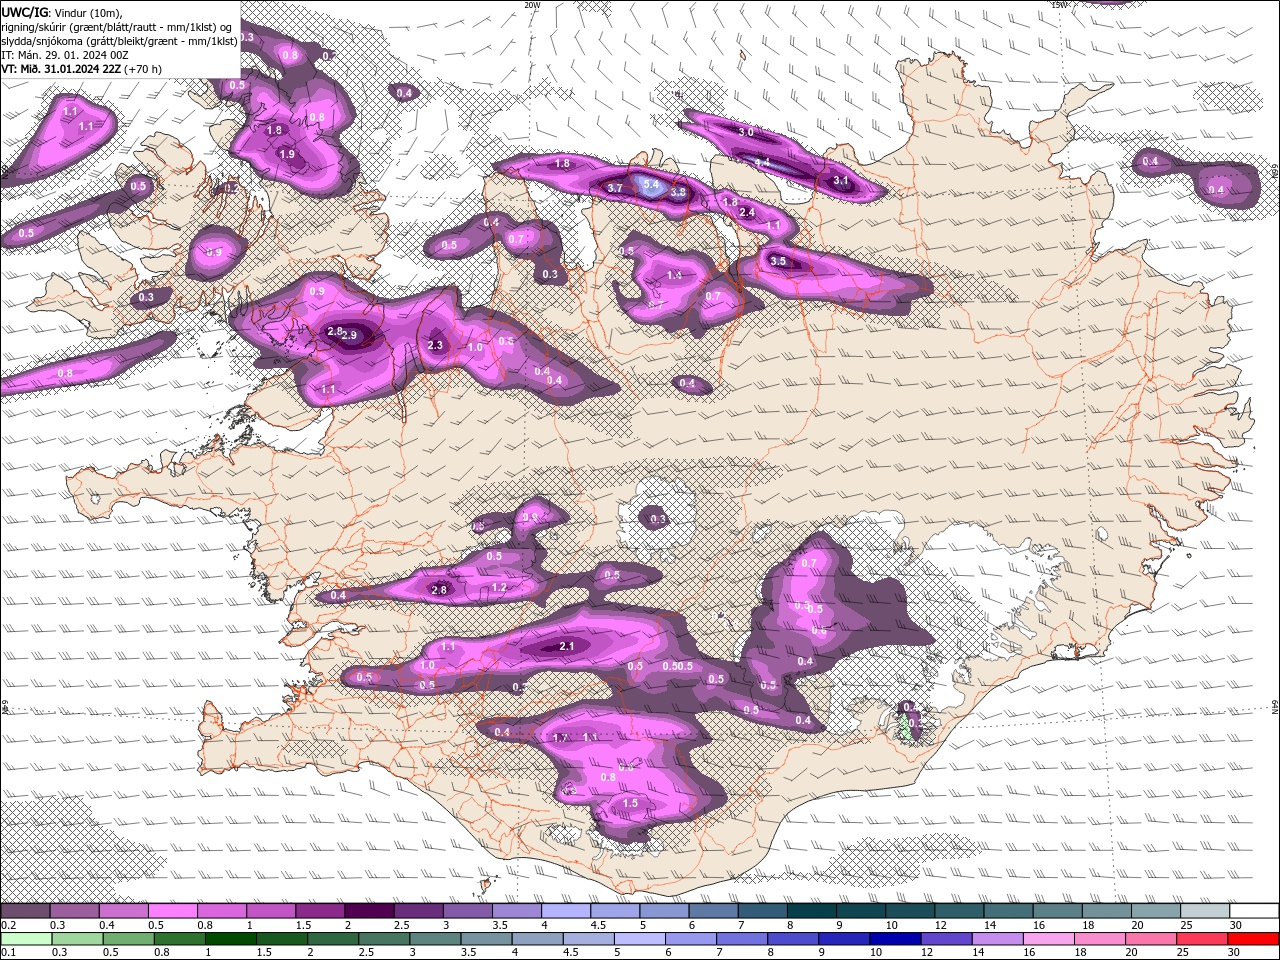This screenshot has height=960, width=1280.
Task: Click the 2.4 precipitation value on the map
Action: (747, 212)
